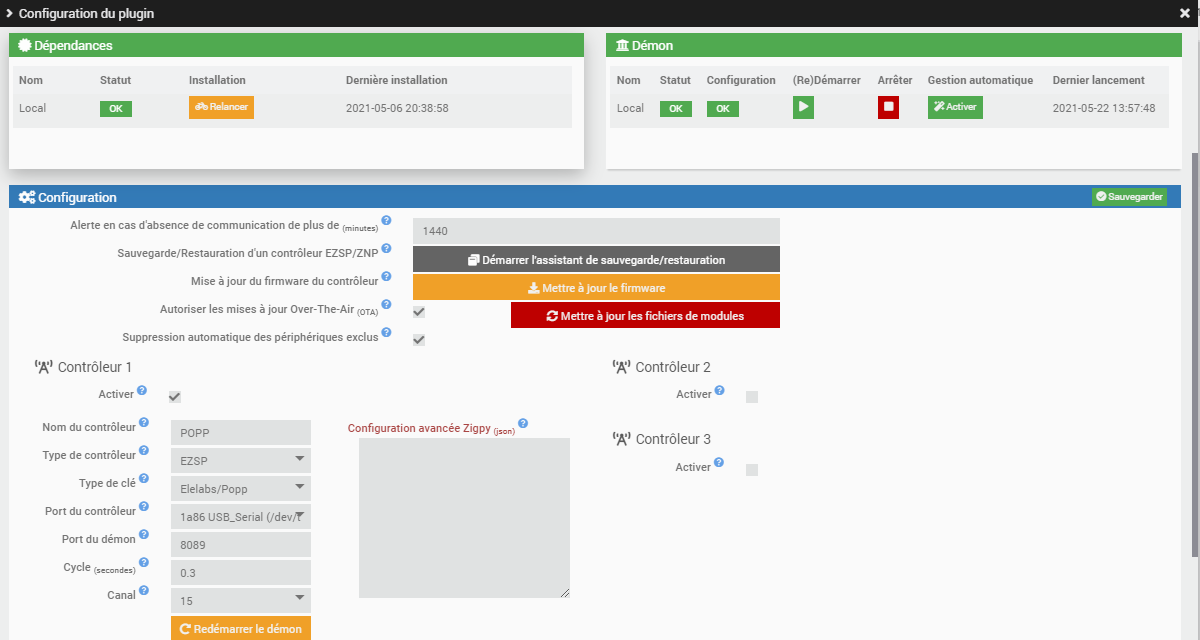The height and width of the screenshot is (640, 1200).
Task: Click the Démon Configuration OK badge
Action: click(722, 108)
